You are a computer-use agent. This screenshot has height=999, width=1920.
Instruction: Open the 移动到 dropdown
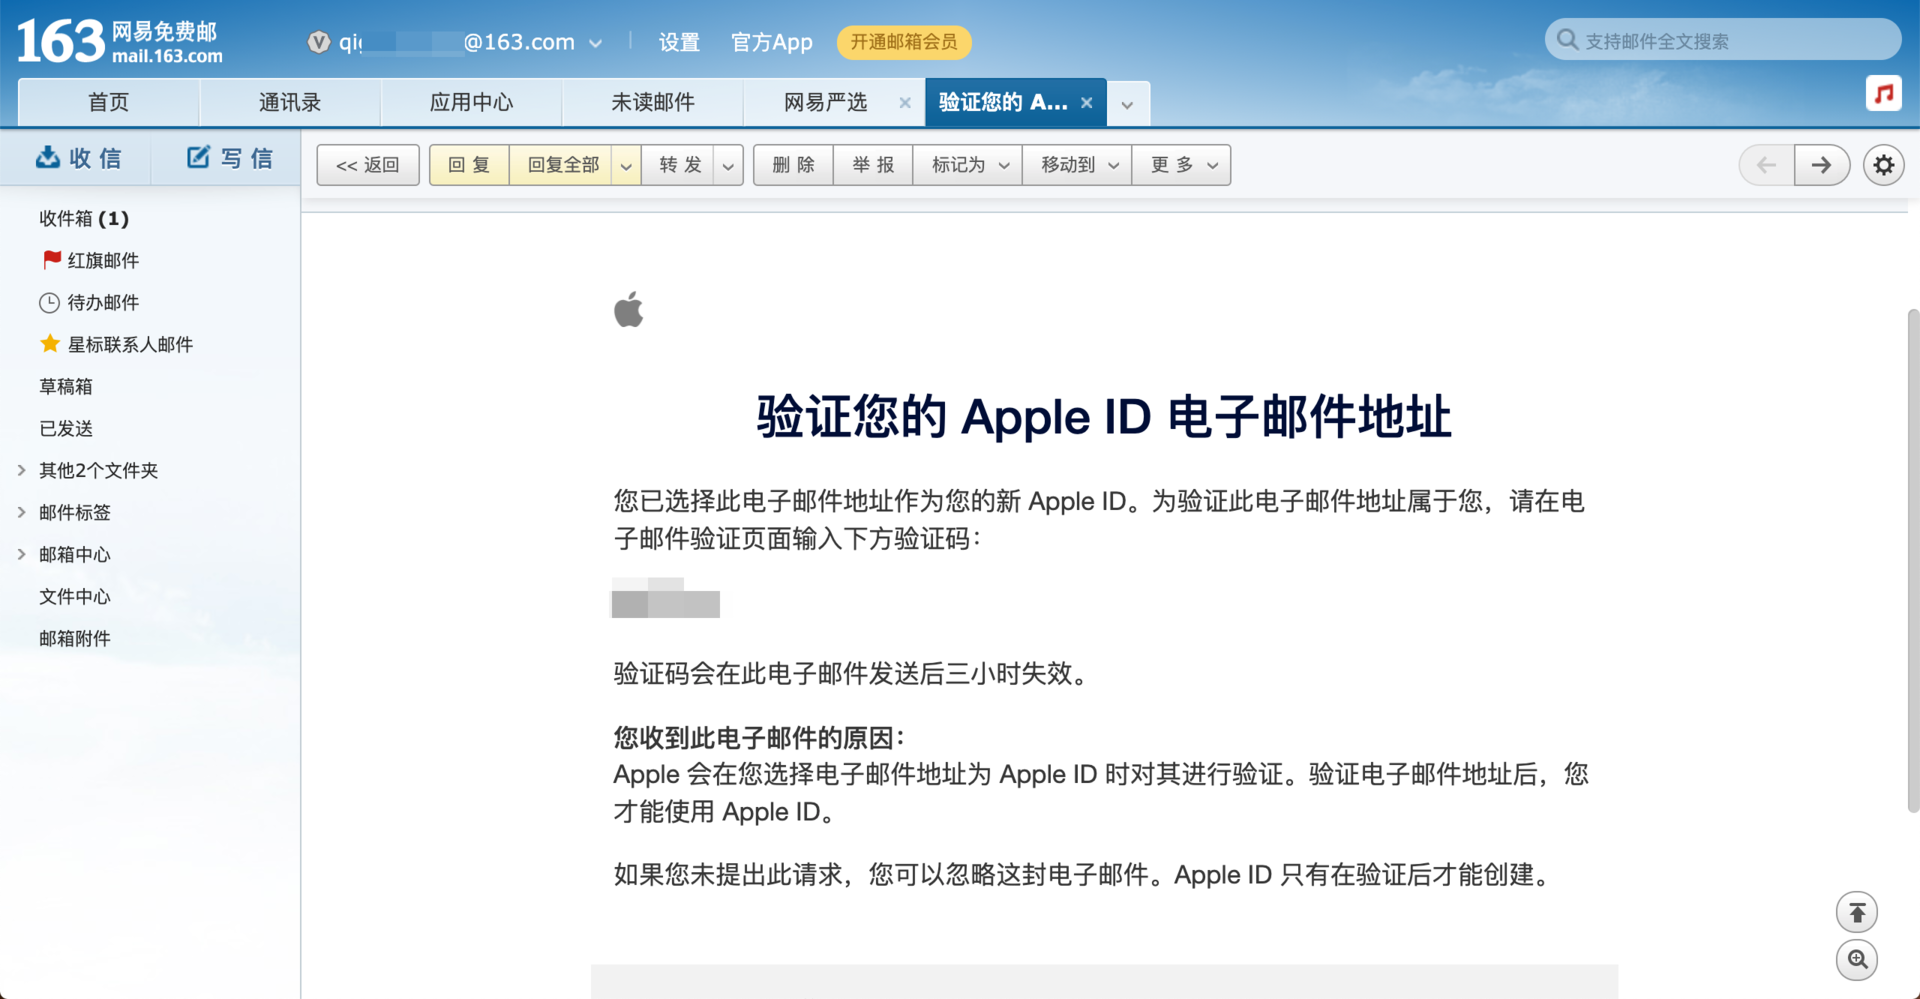(x=1077, y=165)
